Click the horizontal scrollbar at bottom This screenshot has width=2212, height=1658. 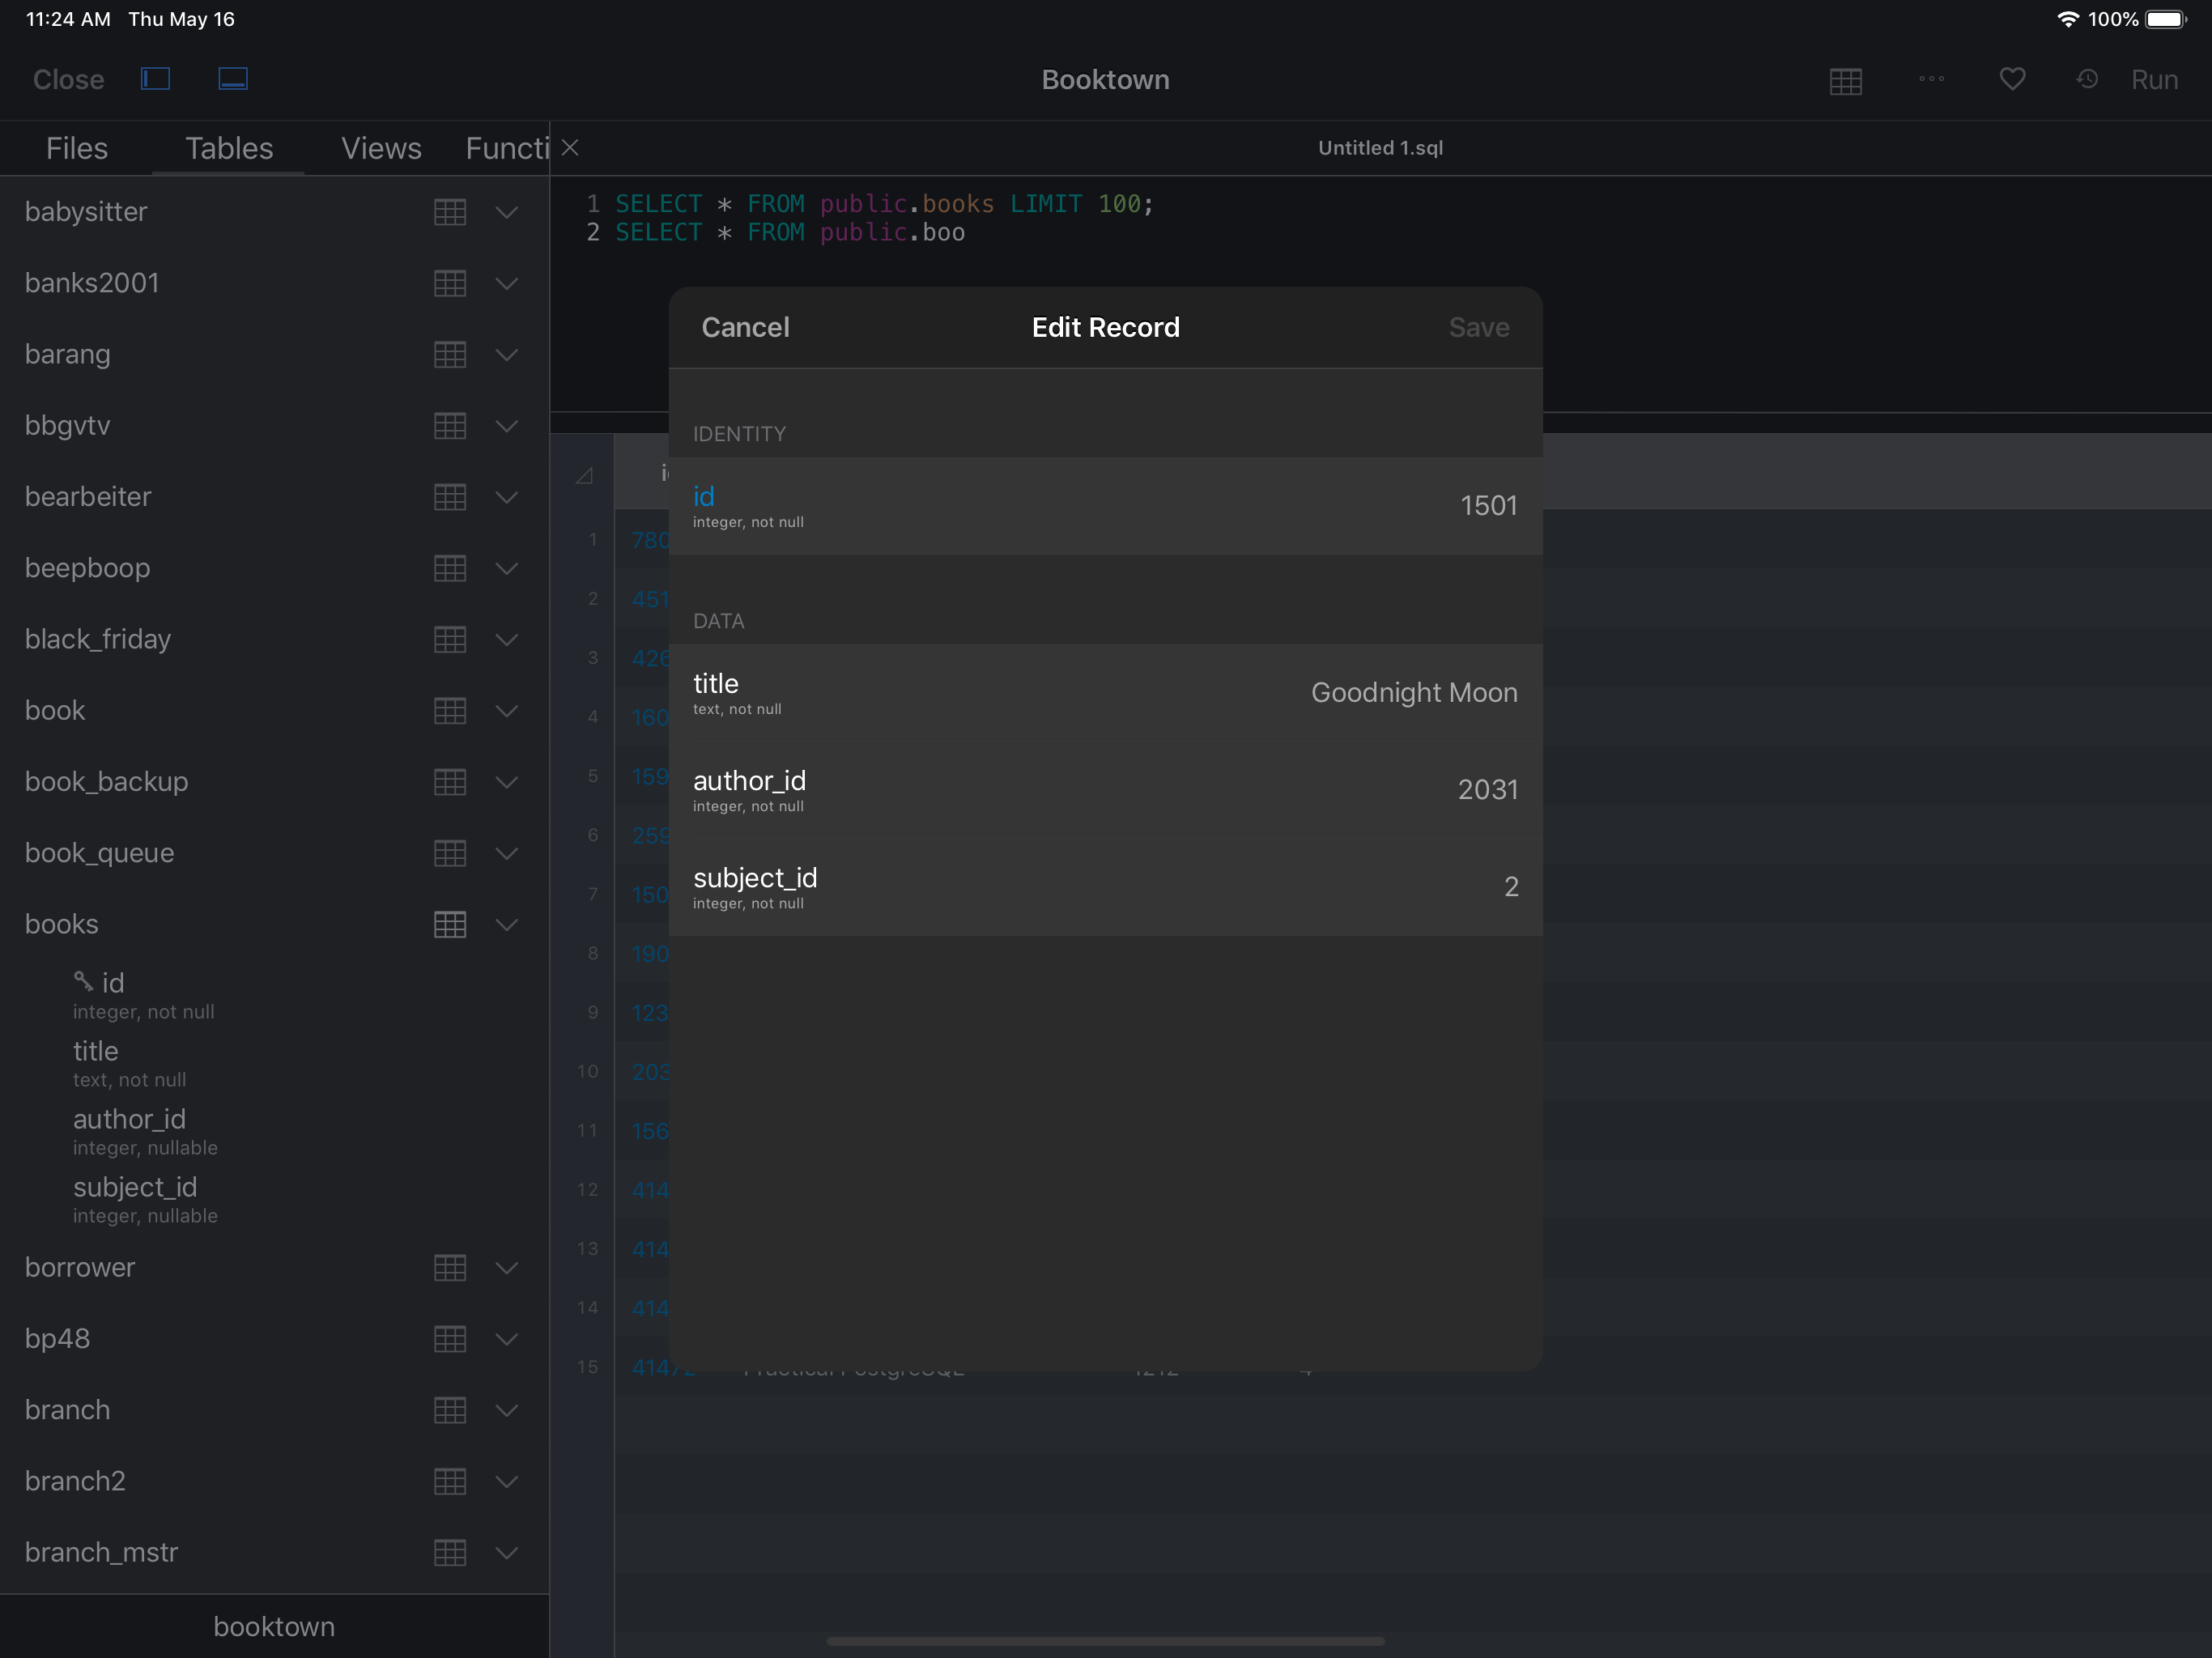pyautogui.click(x=1105, y=1641)
